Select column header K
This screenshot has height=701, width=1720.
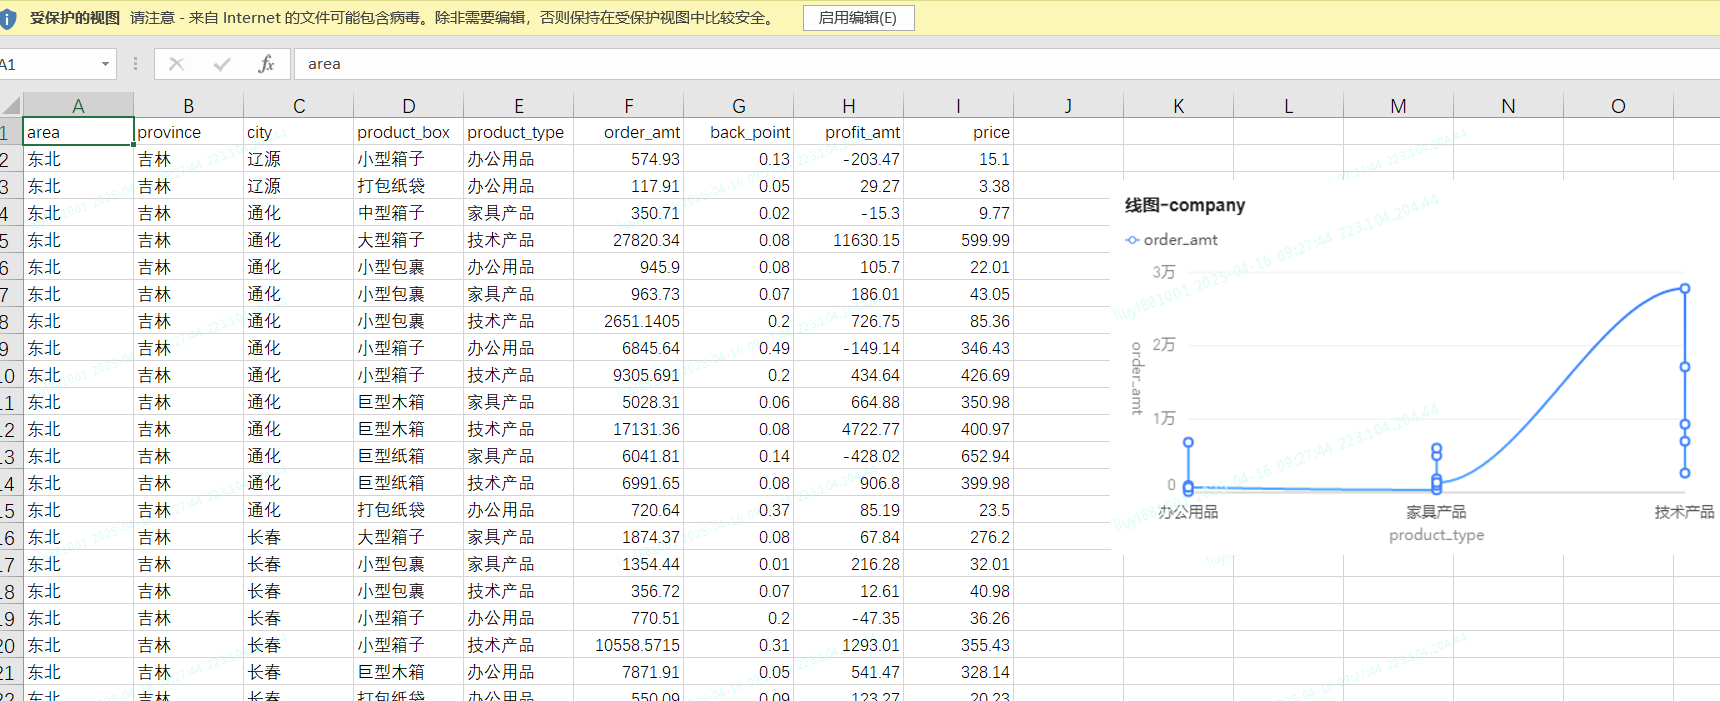pyautogui.click(x=1178, y=106)
